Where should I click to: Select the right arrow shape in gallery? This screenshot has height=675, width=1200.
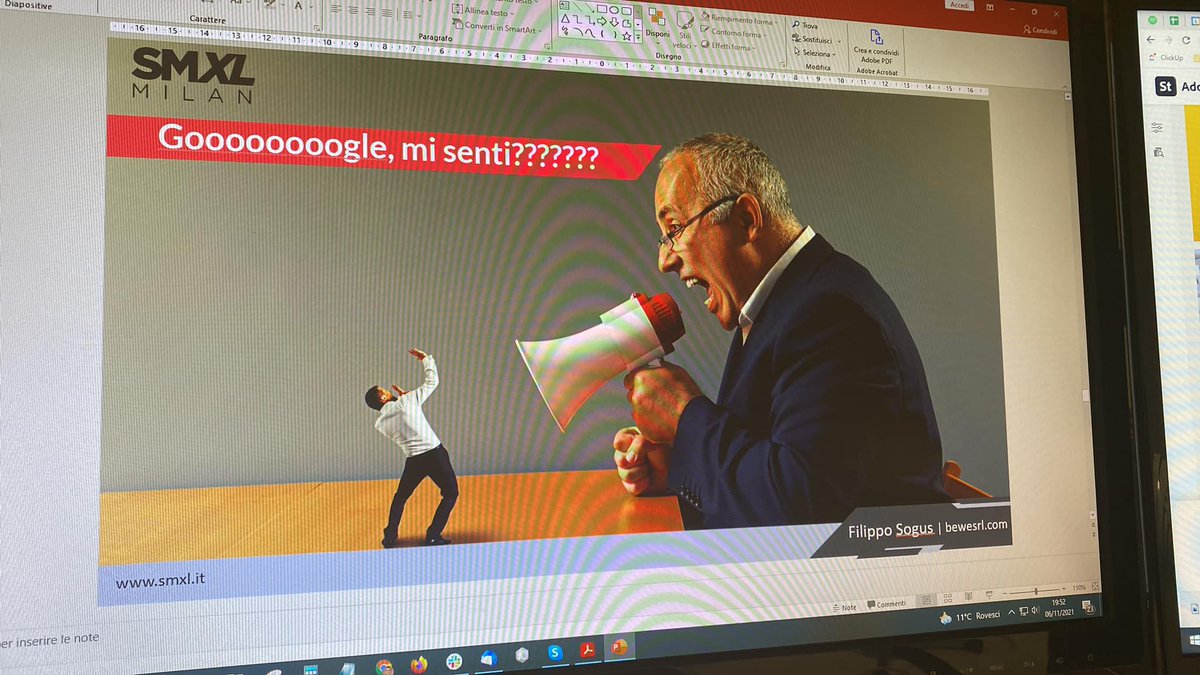coord(601,21)
